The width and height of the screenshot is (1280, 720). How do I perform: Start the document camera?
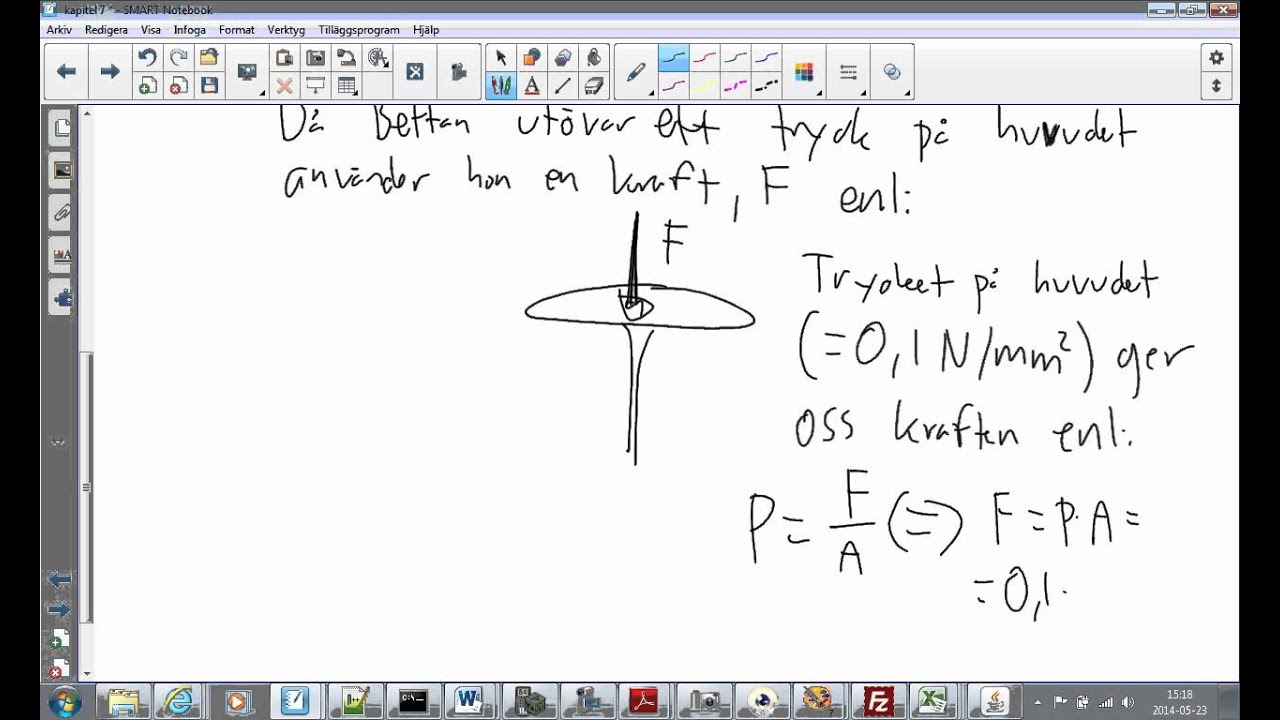[x=346, y=58]
